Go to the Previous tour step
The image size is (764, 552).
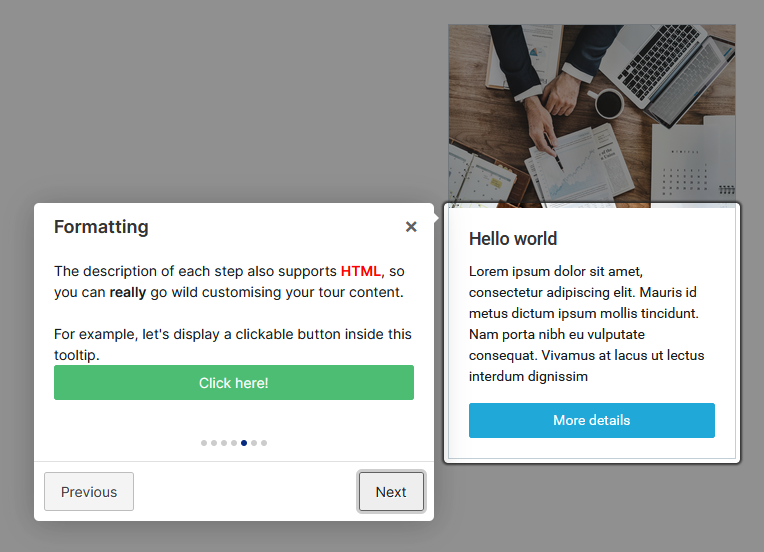click(x=89, y=492)
